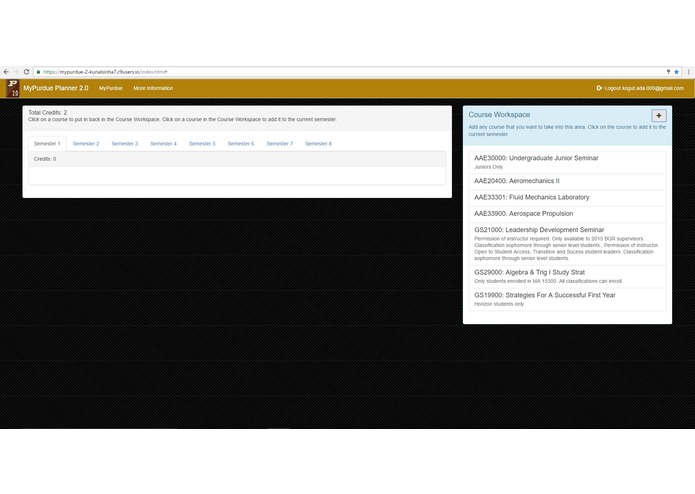Switch to the Semester 2 tab
Image resolution: width=695 pixels, height=494 pixels.
86,144
